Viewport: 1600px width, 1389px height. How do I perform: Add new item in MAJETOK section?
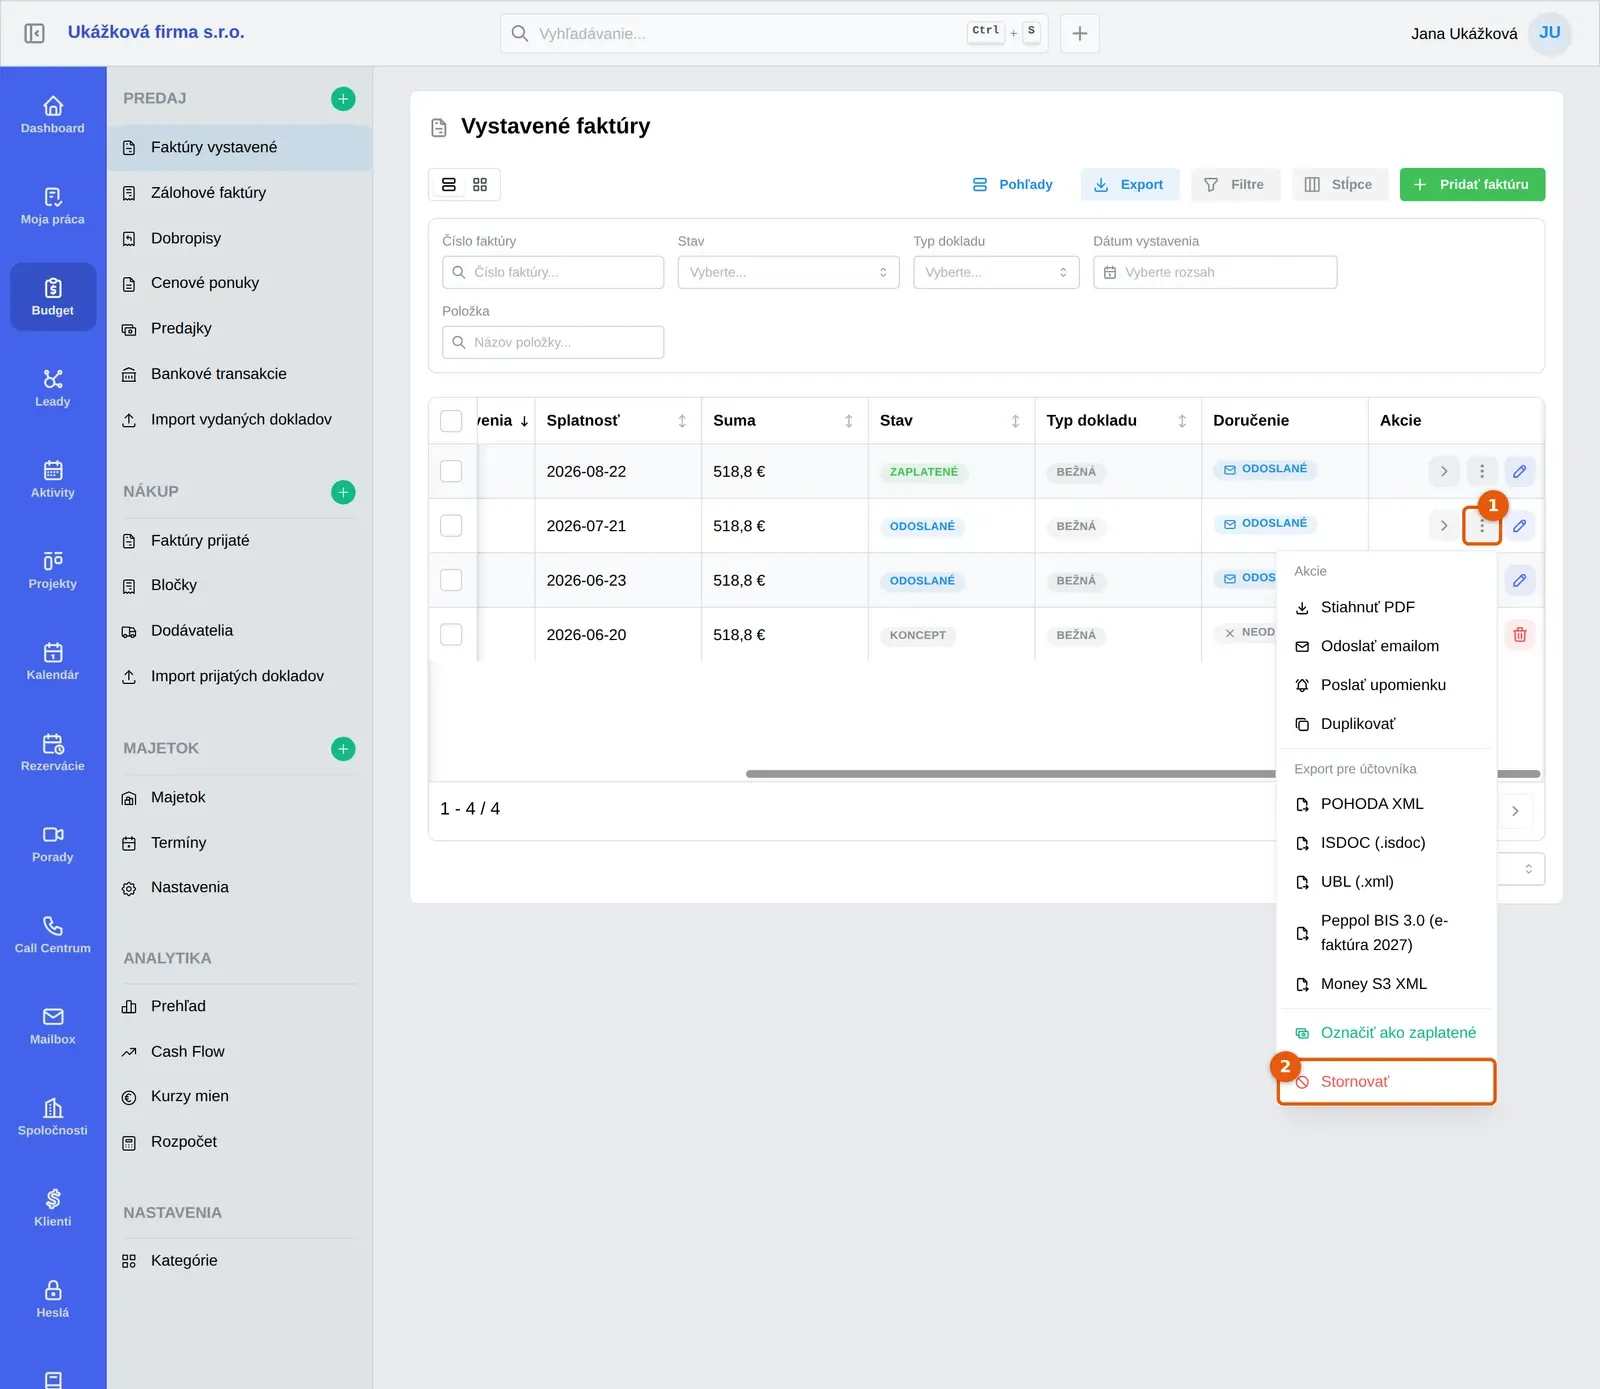(x=343, y=749)
